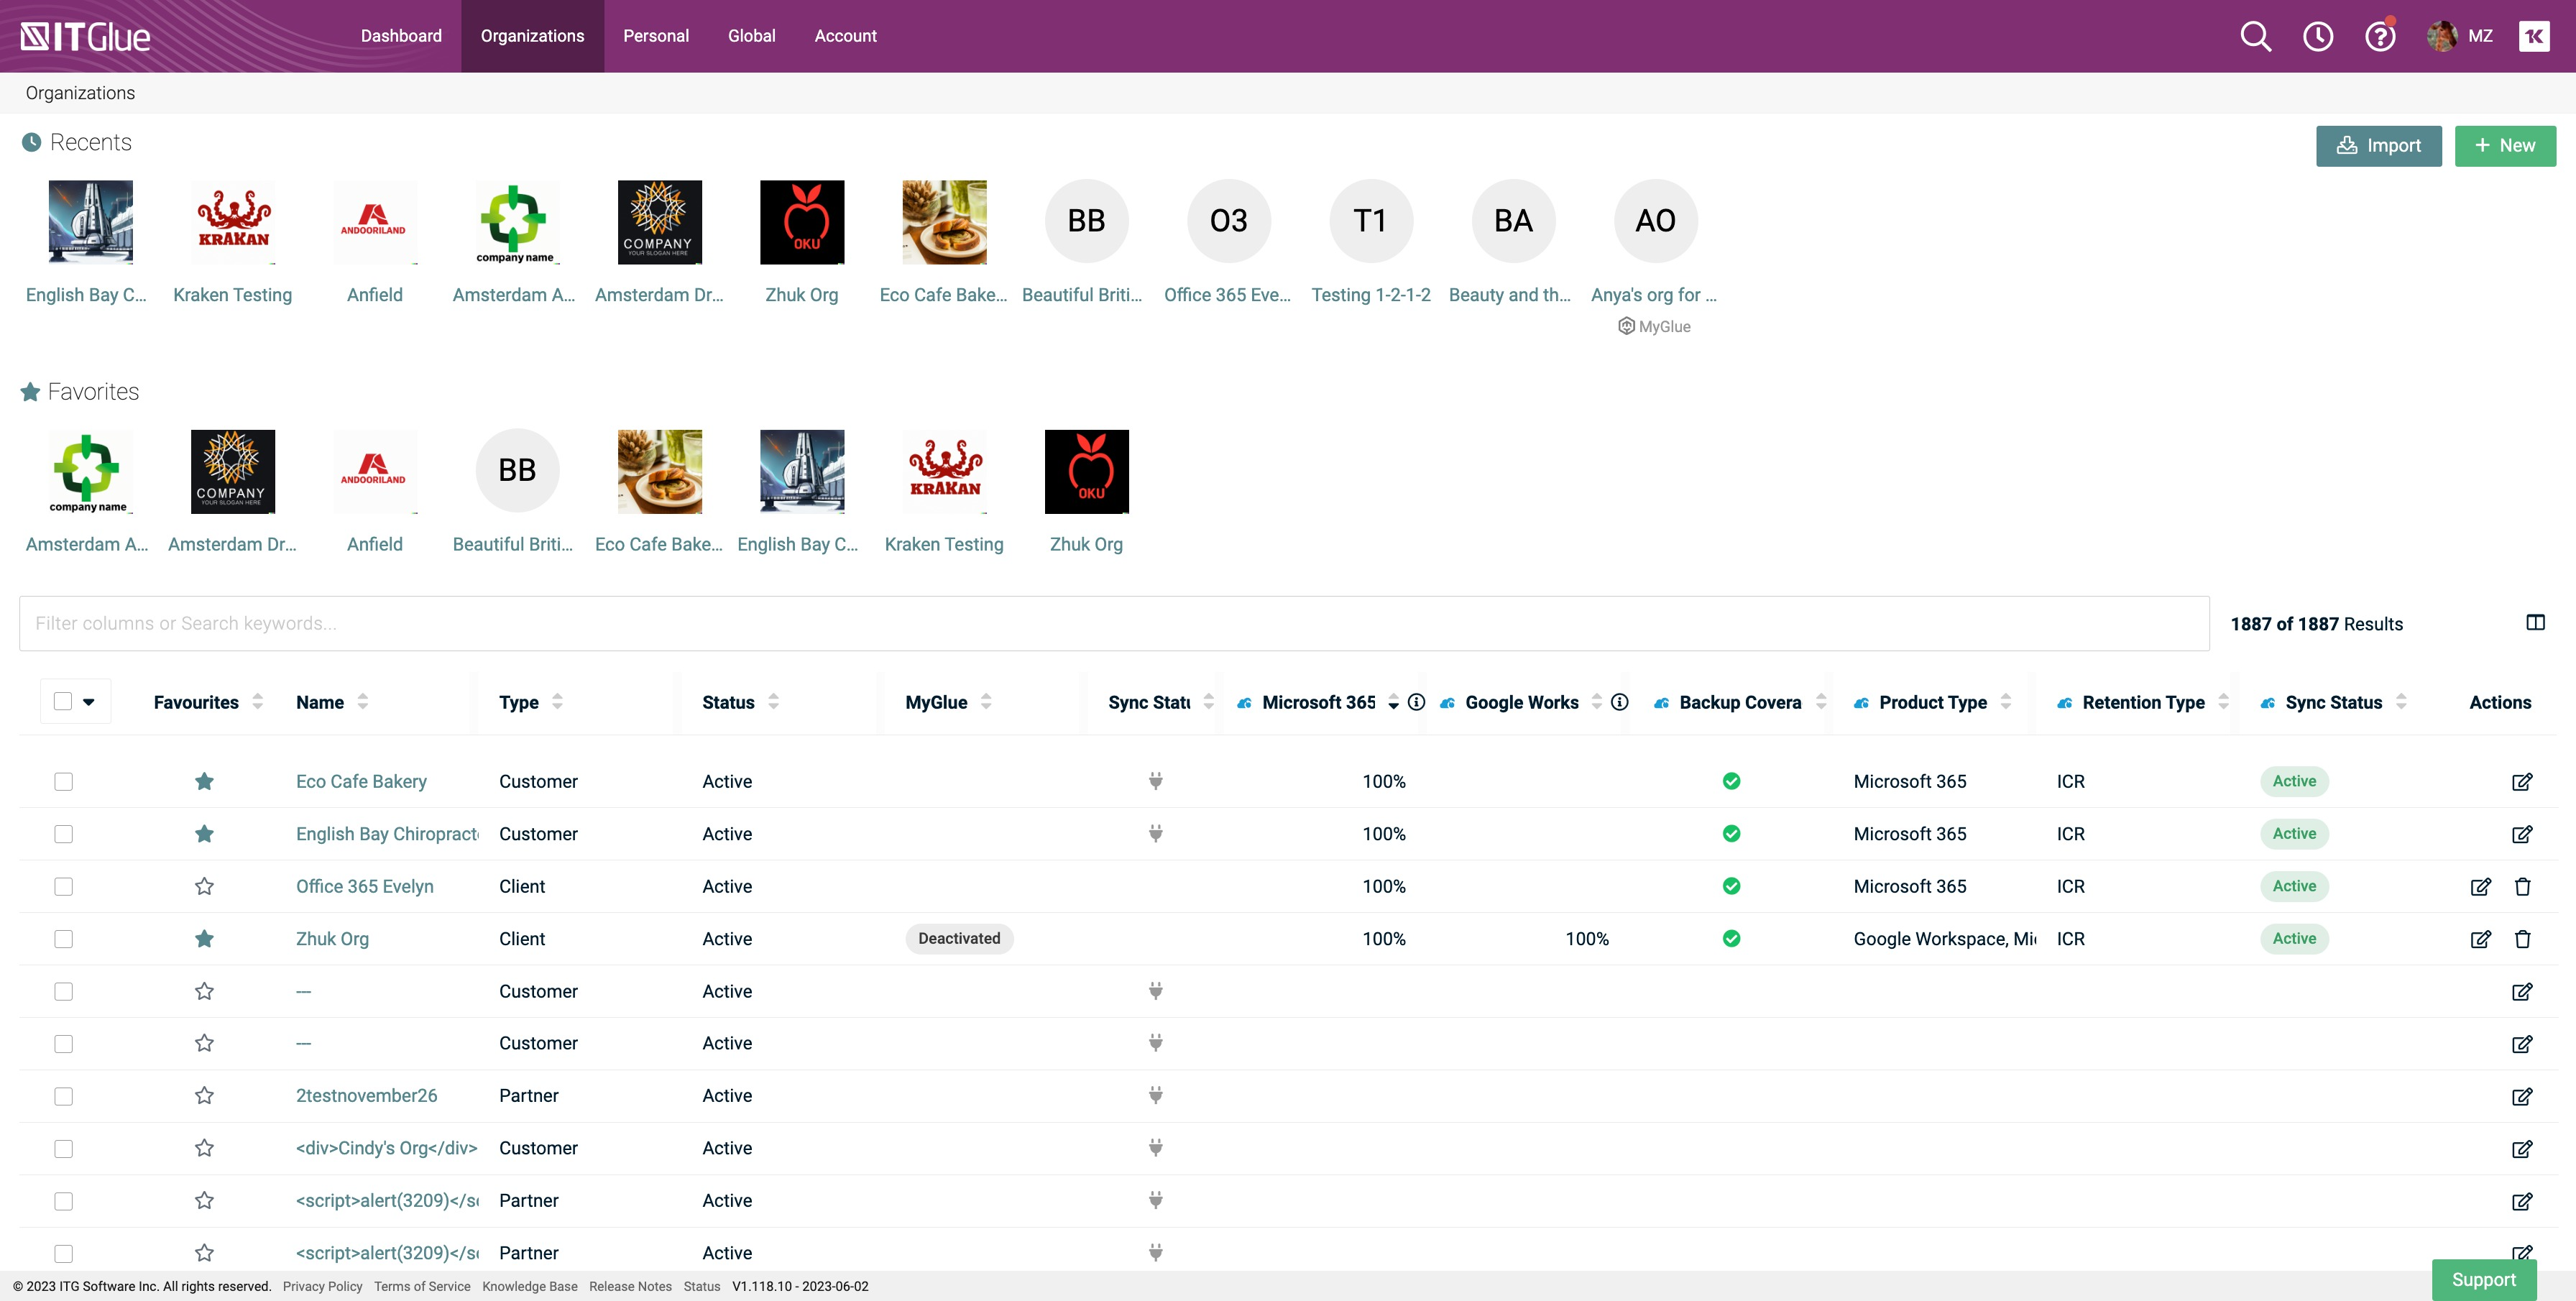This screenshot has width=2576, height=1301.
Task: Open recent history clock icon
Action: [x=2317, y=36]
